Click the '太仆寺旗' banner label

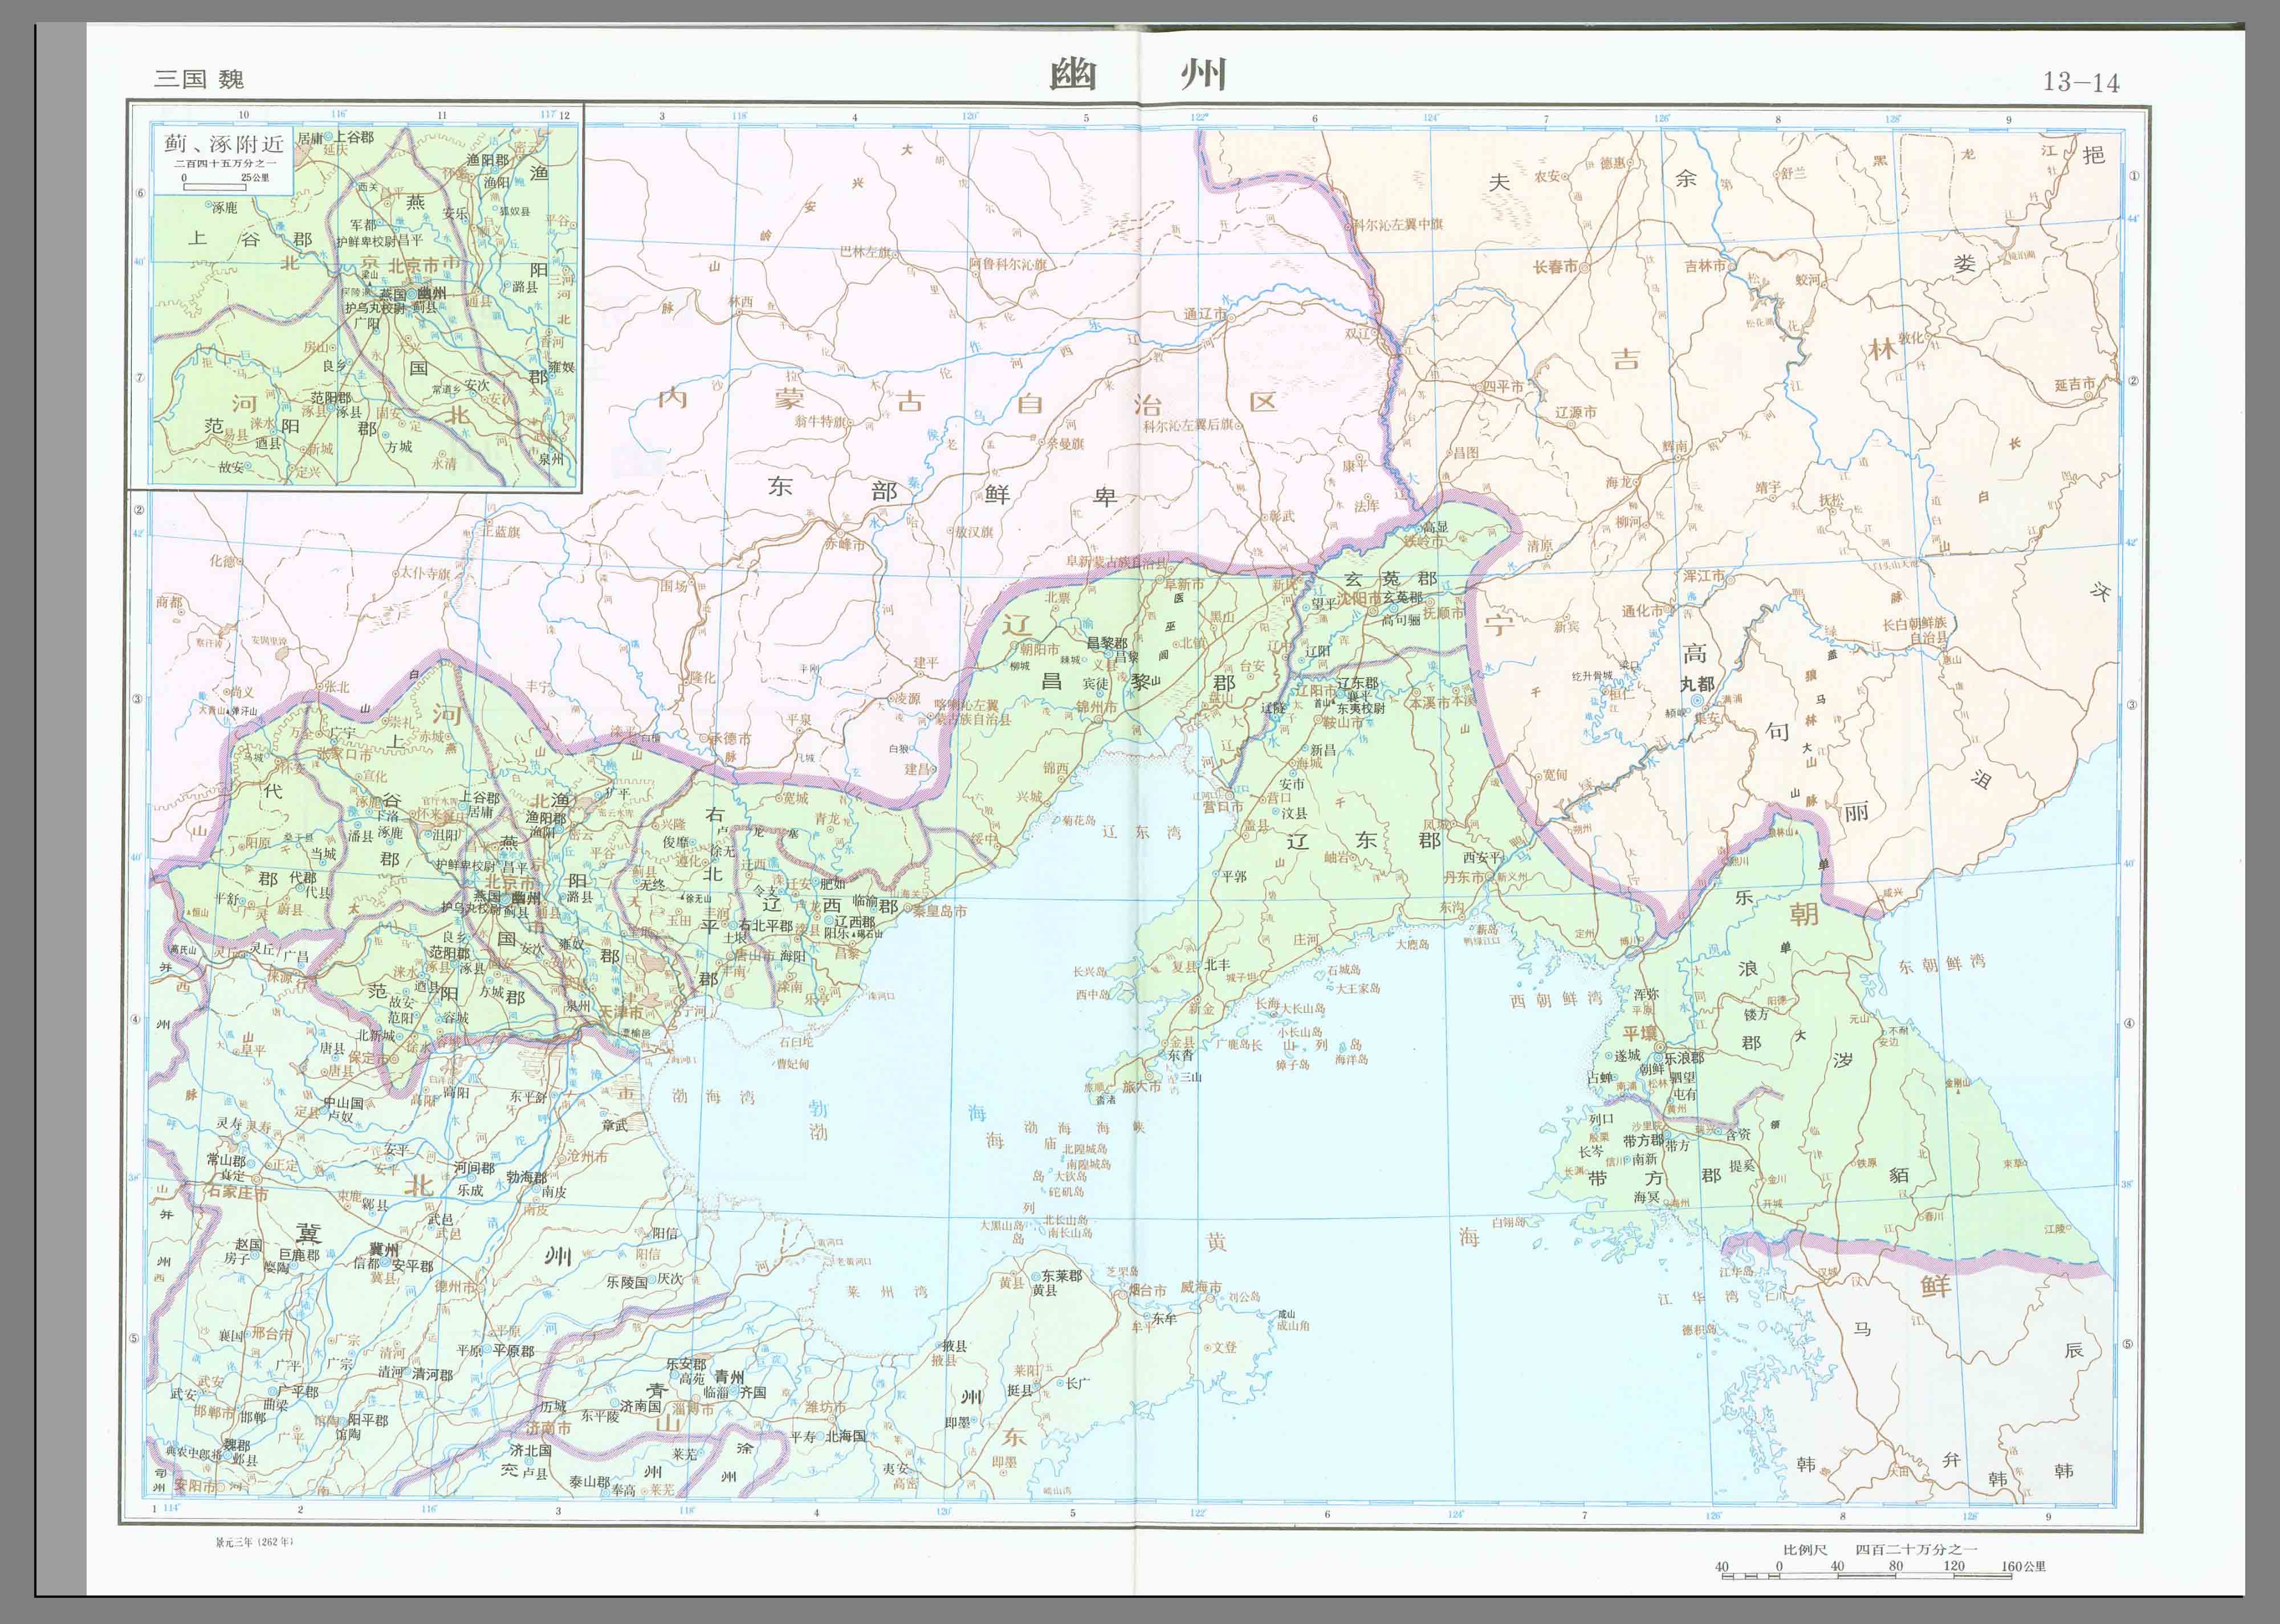(x=425, y=573)
